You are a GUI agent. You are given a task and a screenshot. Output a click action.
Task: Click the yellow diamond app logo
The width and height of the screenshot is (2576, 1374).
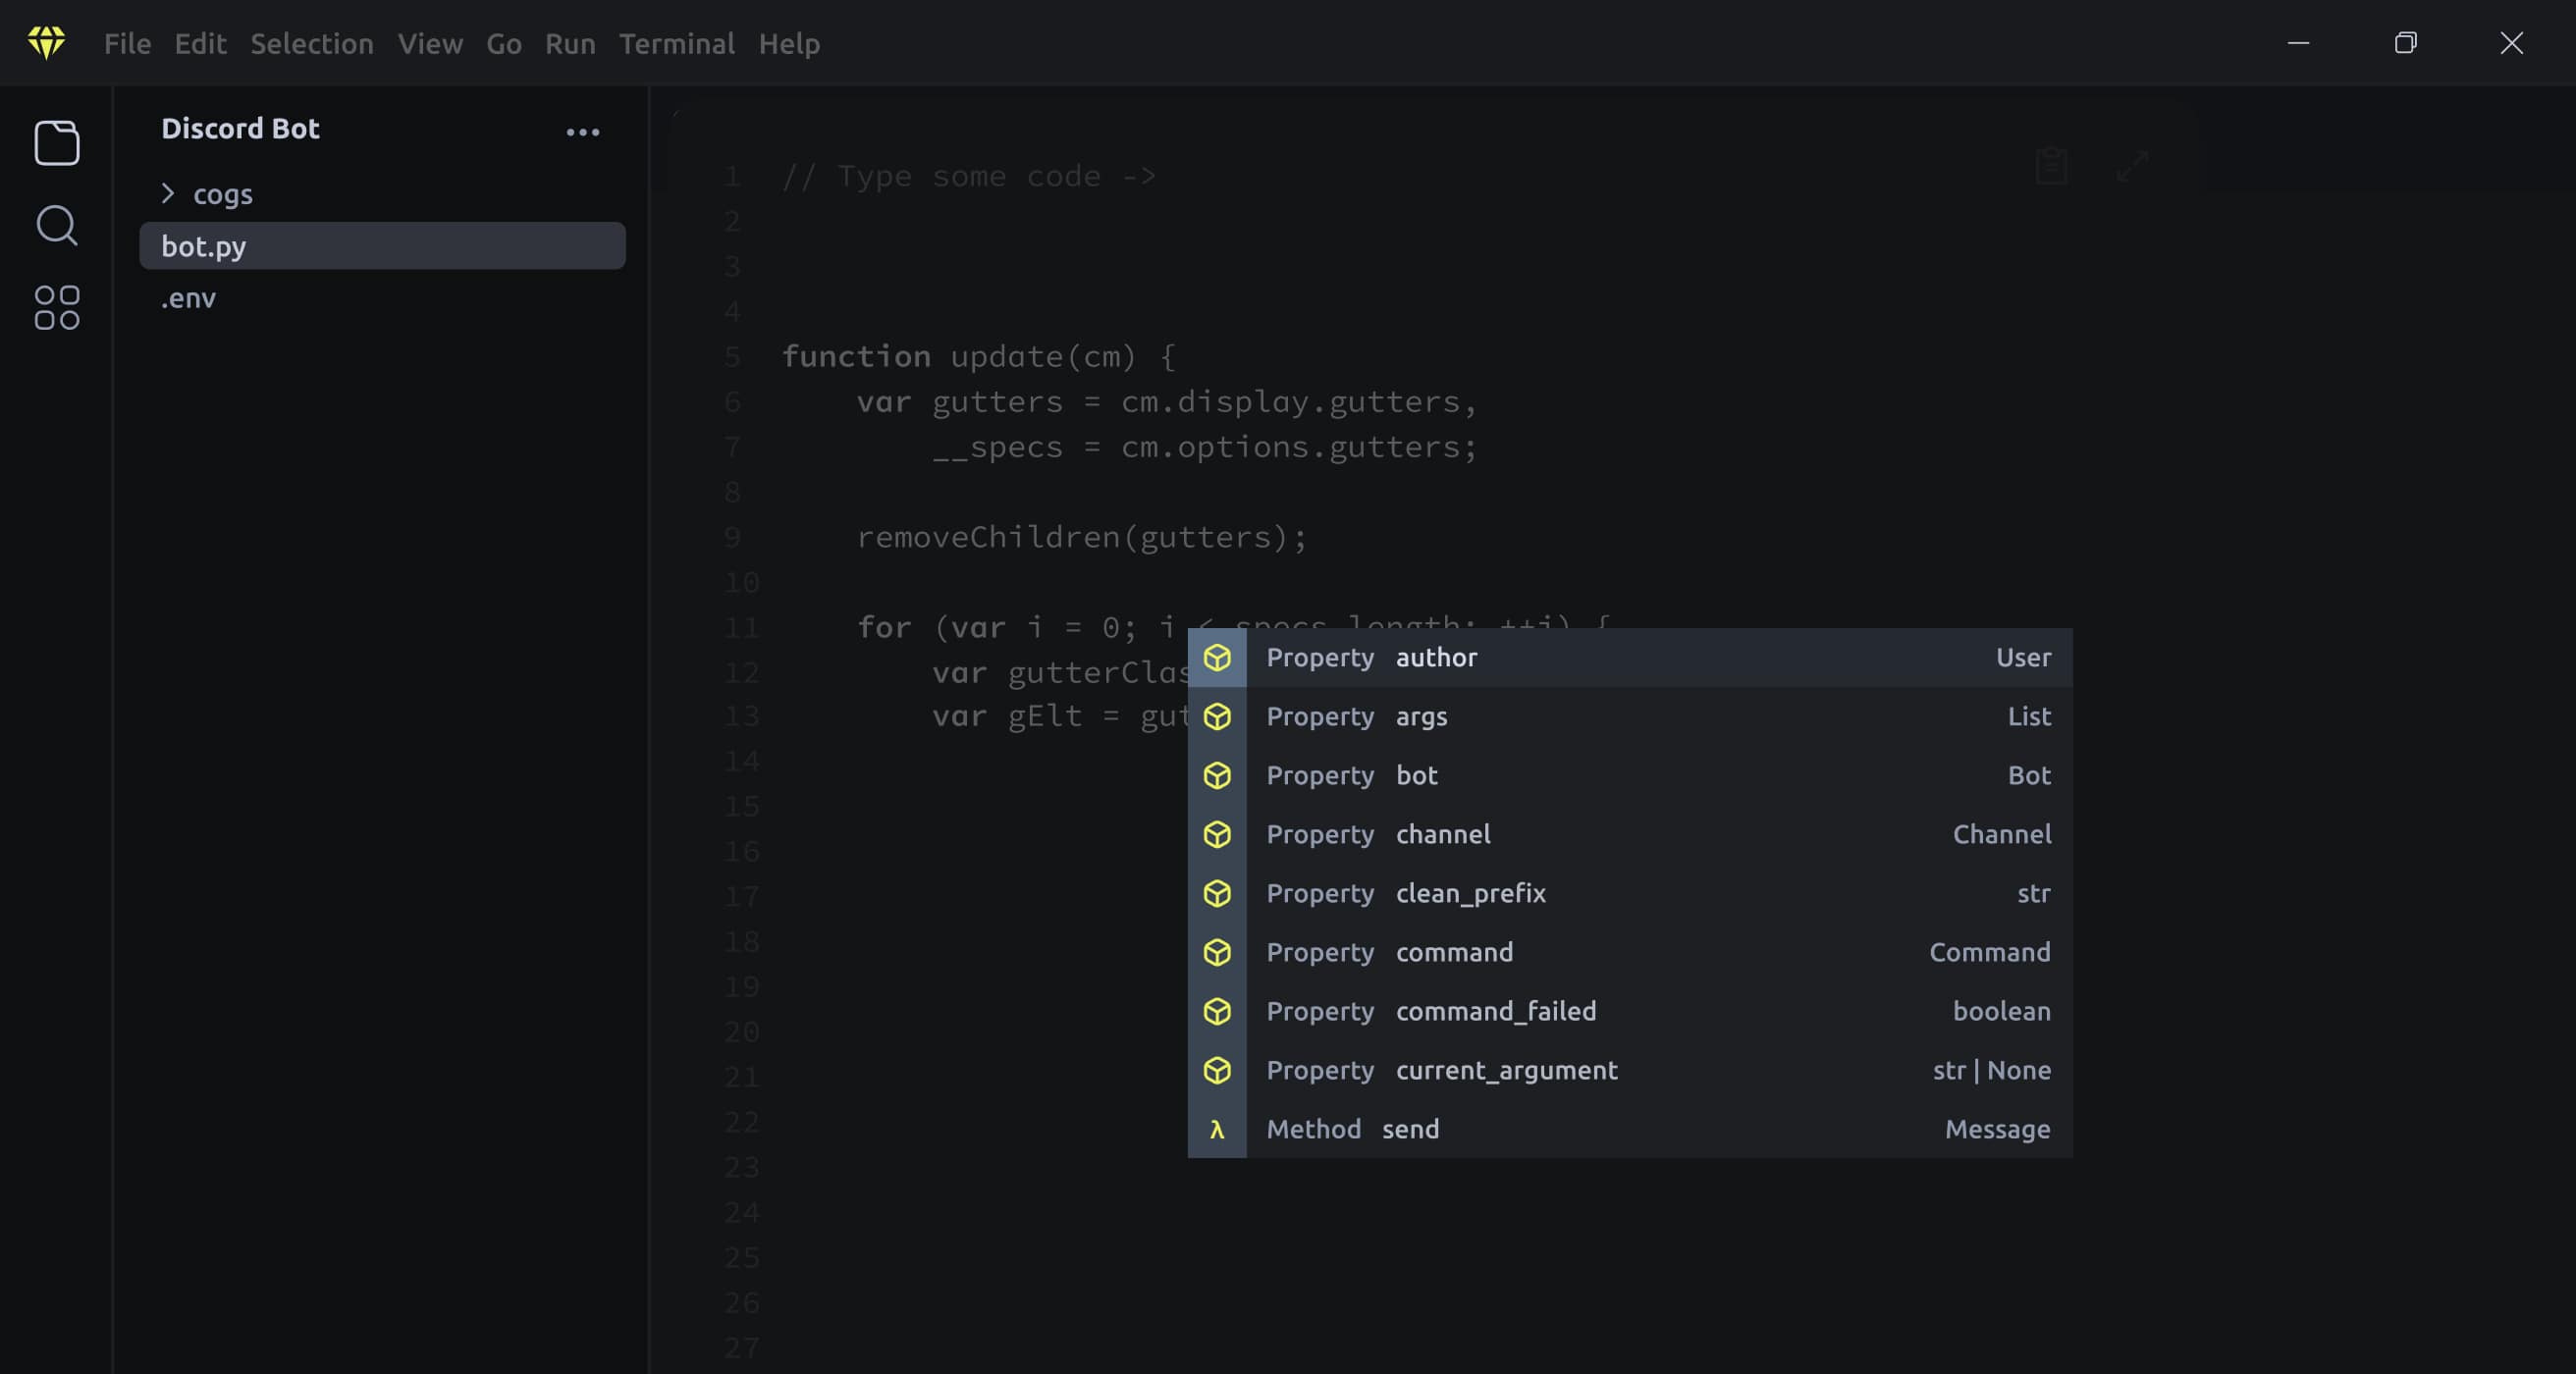pyautogui.click(x=46, y=42)
